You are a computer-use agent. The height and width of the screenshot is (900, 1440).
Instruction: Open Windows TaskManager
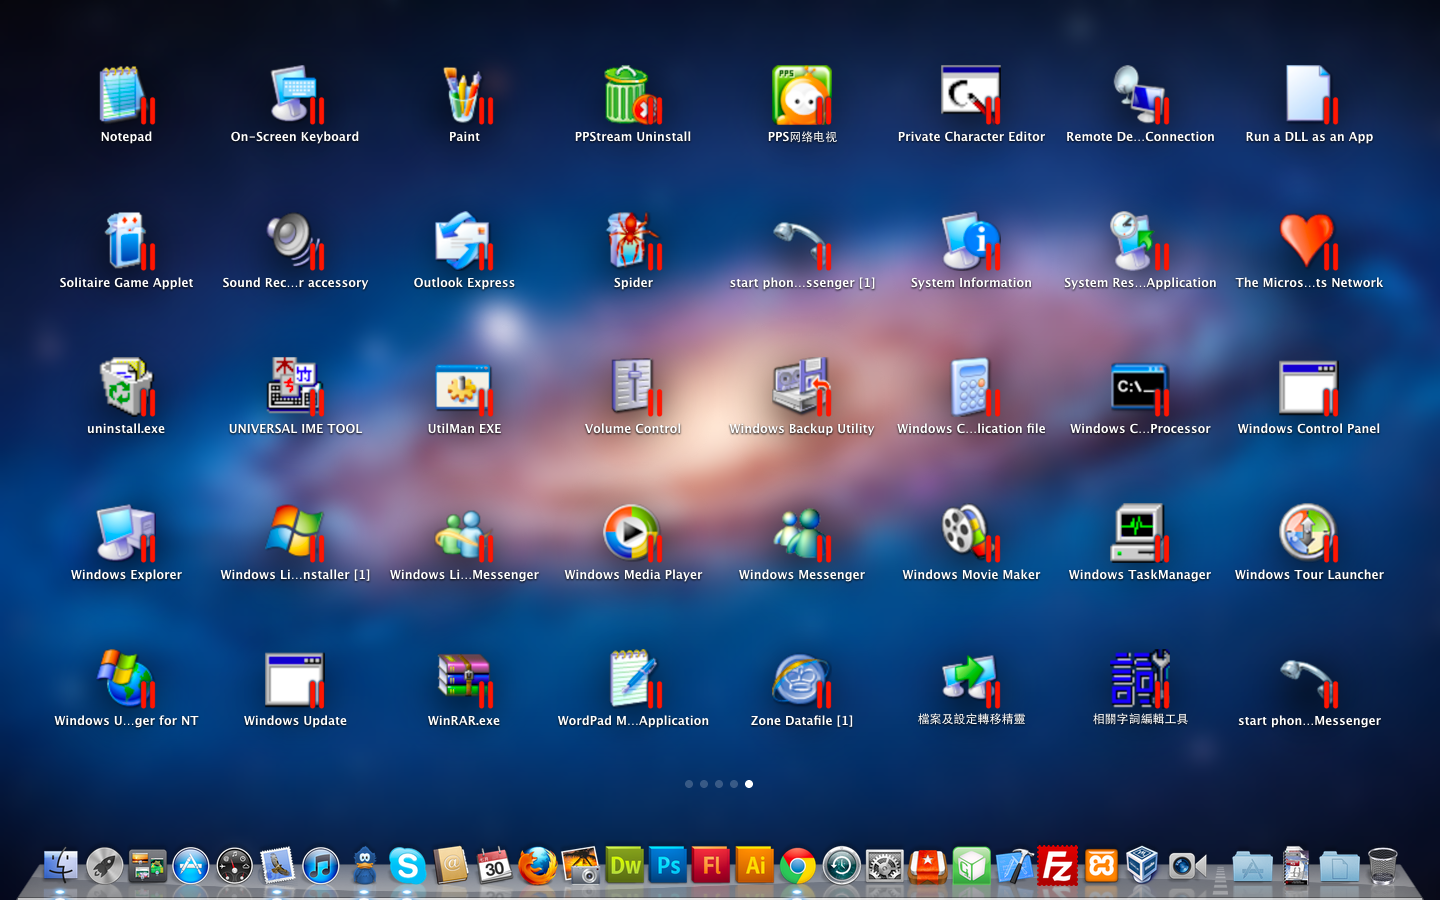(1140, 533)
